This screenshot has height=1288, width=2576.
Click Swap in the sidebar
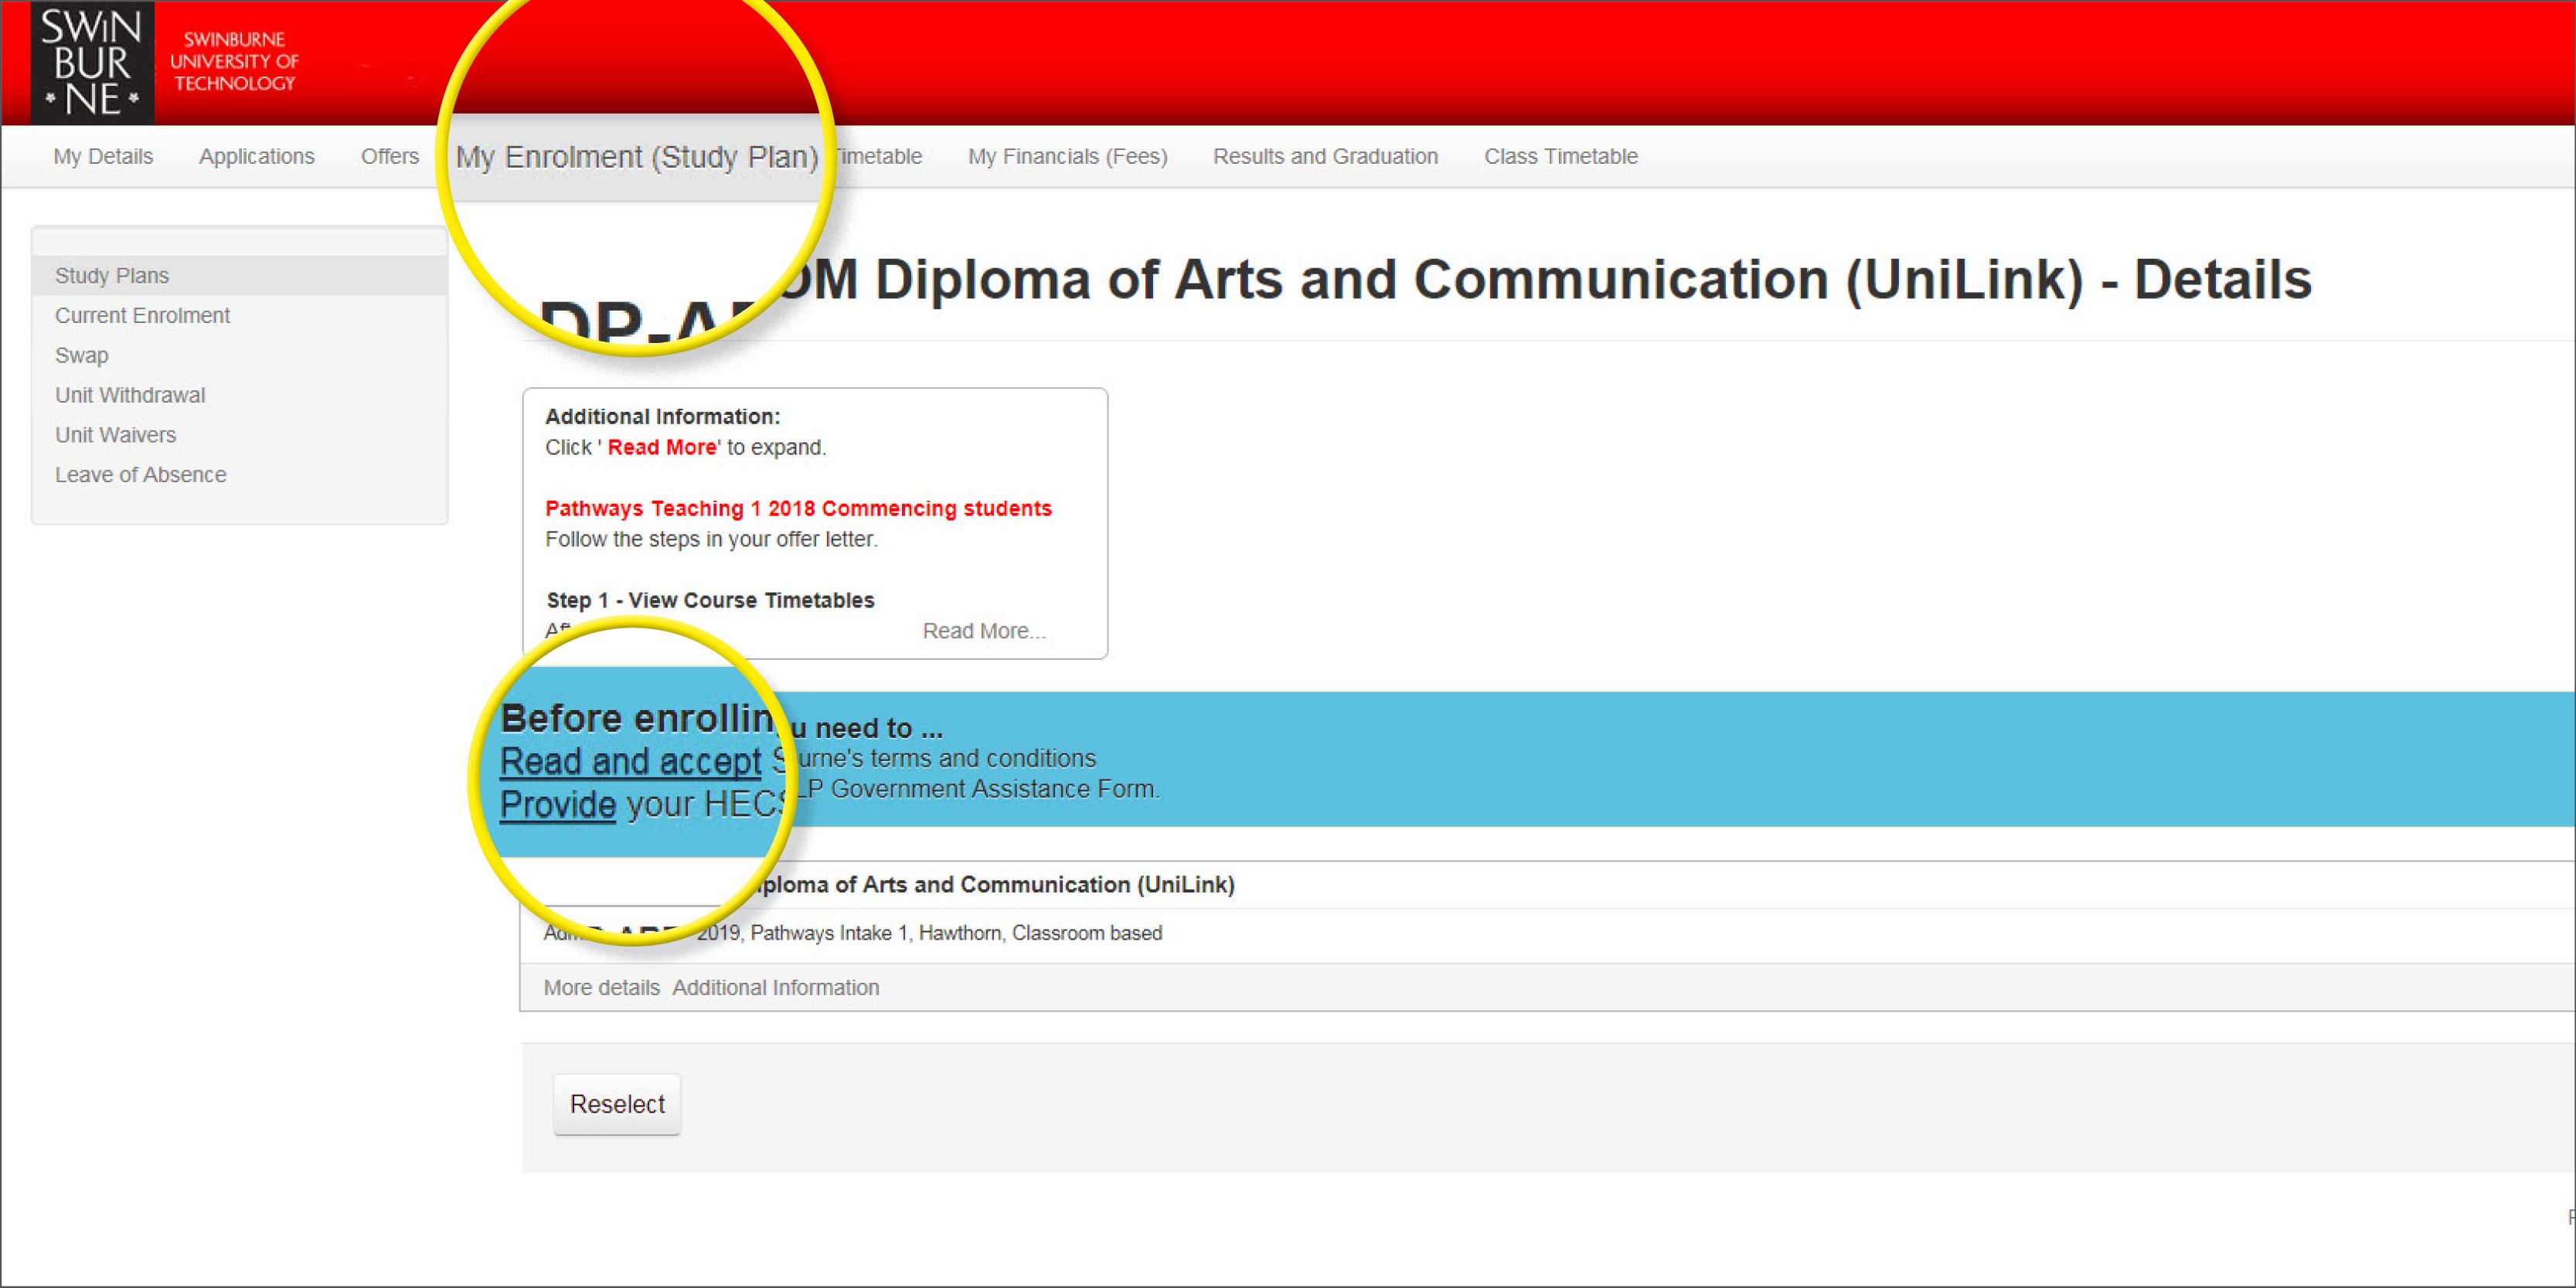point(81,356)
